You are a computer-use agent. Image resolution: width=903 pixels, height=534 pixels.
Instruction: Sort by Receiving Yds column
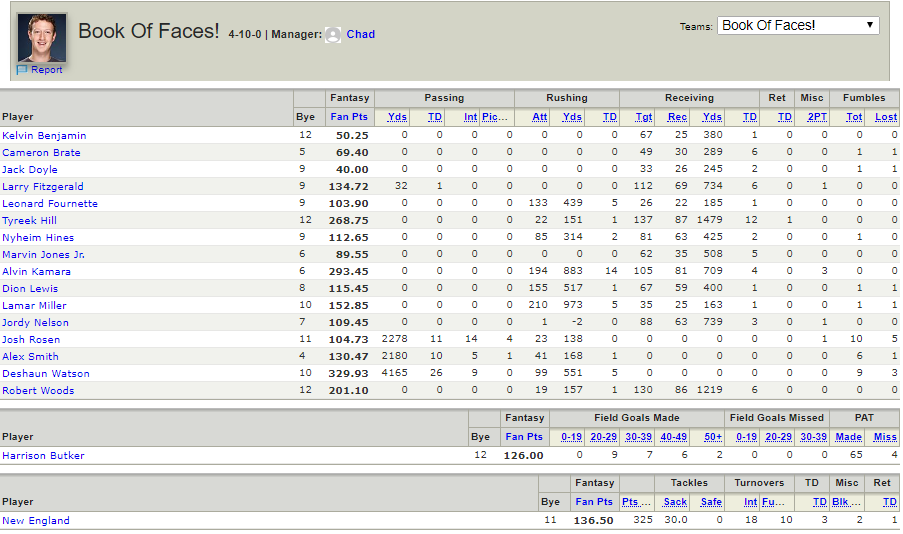point(712,117)
